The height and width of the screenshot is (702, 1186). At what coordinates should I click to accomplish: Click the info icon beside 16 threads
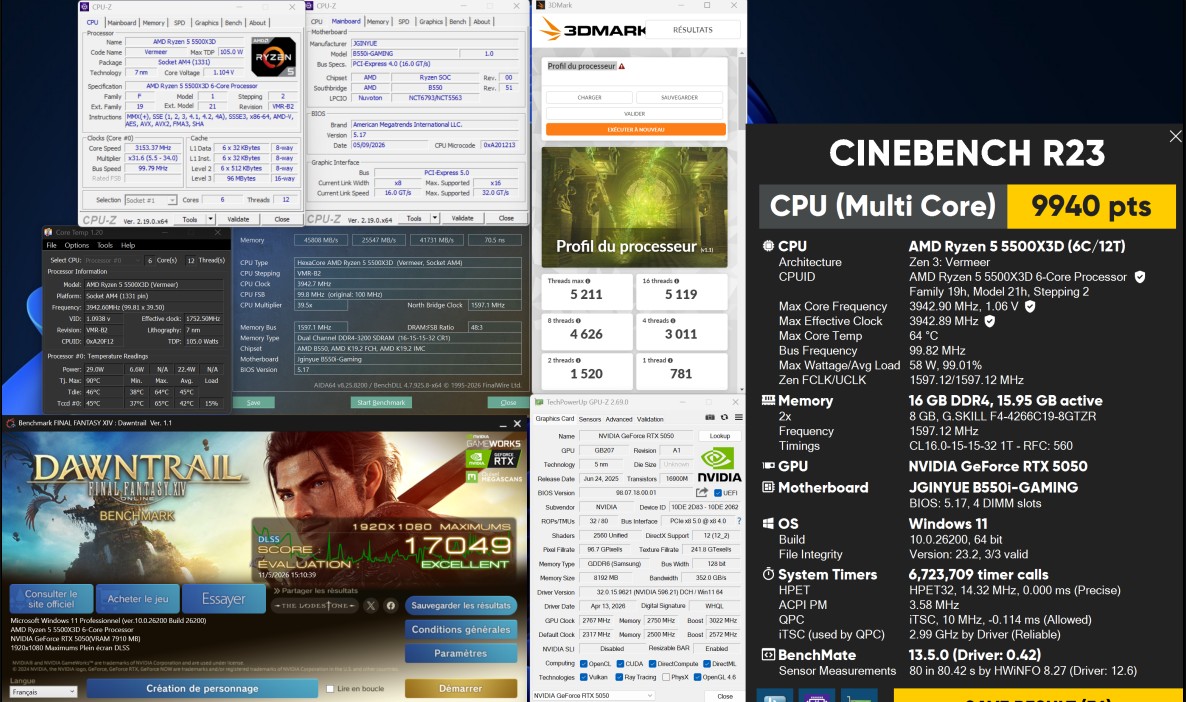(x=676, y=281)
